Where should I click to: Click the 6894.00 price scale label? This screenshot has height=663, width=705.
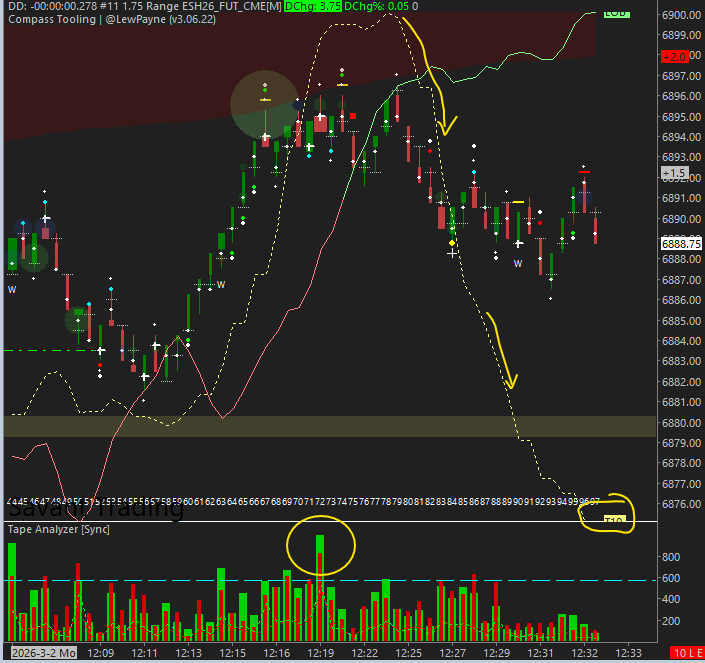point(681,137)
